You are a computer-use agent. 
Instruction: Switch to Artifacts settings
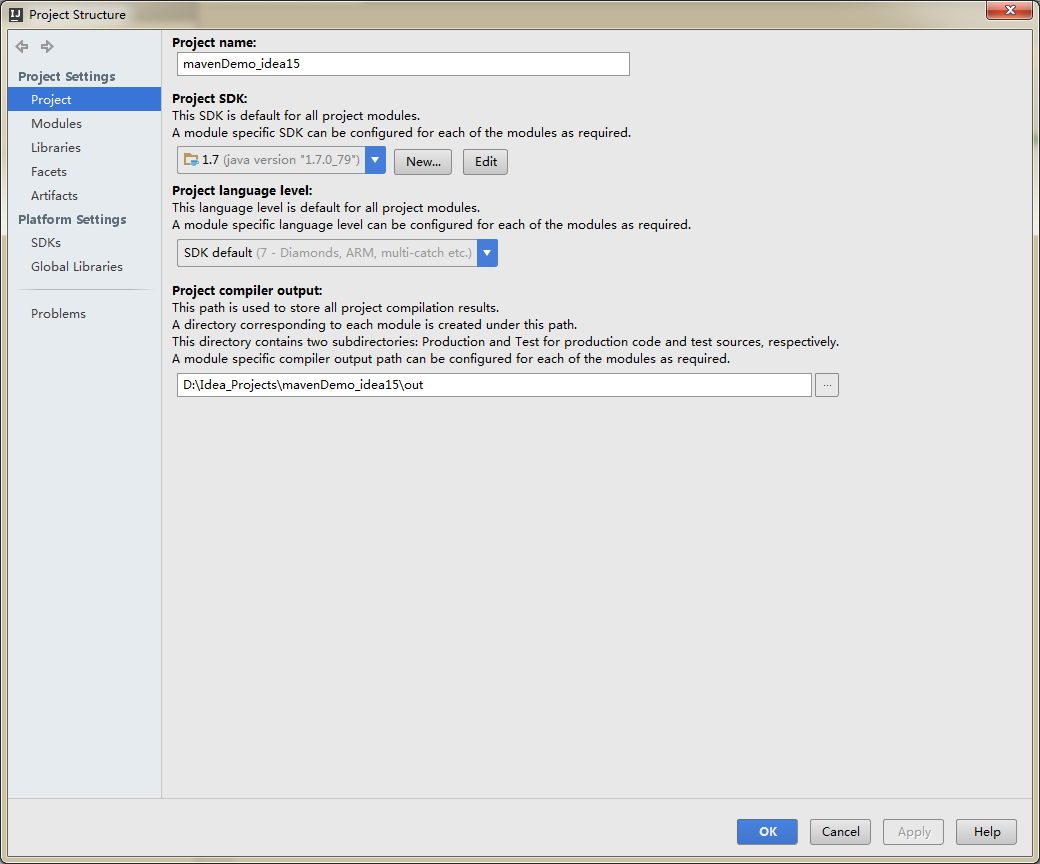pyautogui.click(x=54, y=195)
